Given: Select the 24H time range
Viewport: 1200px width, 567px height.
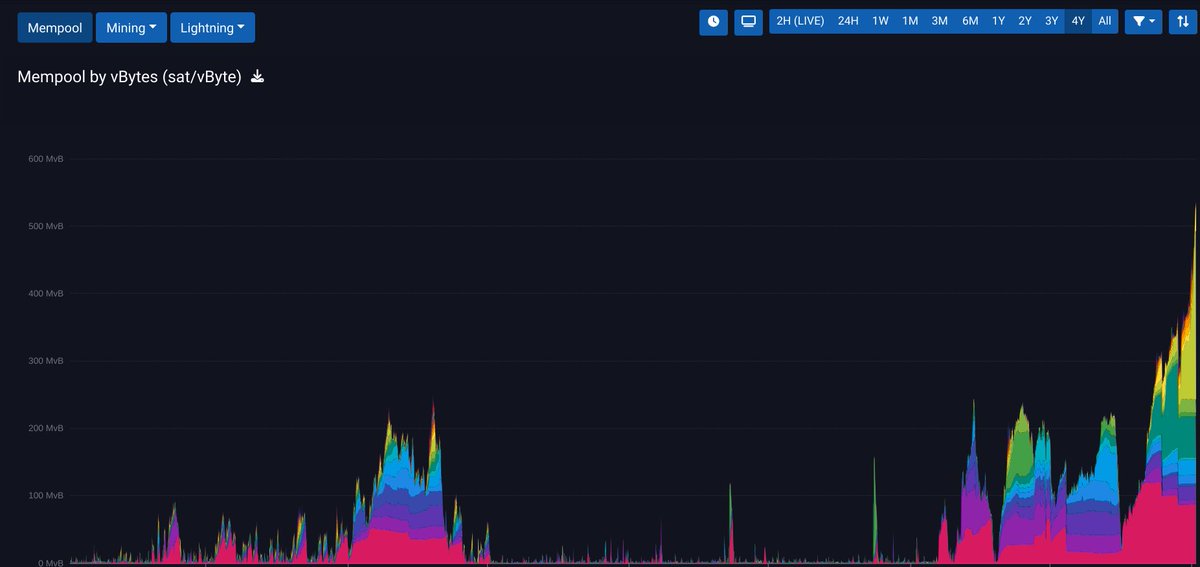Looking at the screenshot, I should (848, 21).
